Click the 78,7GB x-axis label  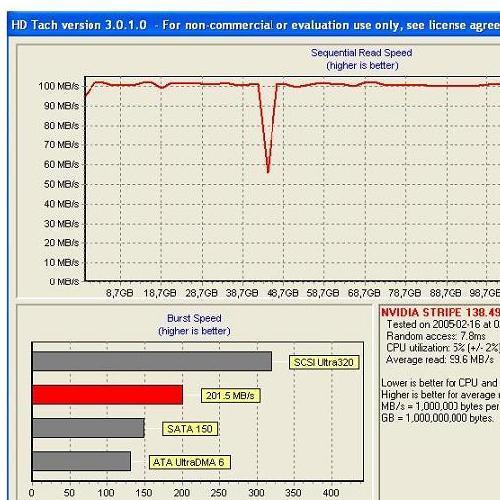(405, 293)
